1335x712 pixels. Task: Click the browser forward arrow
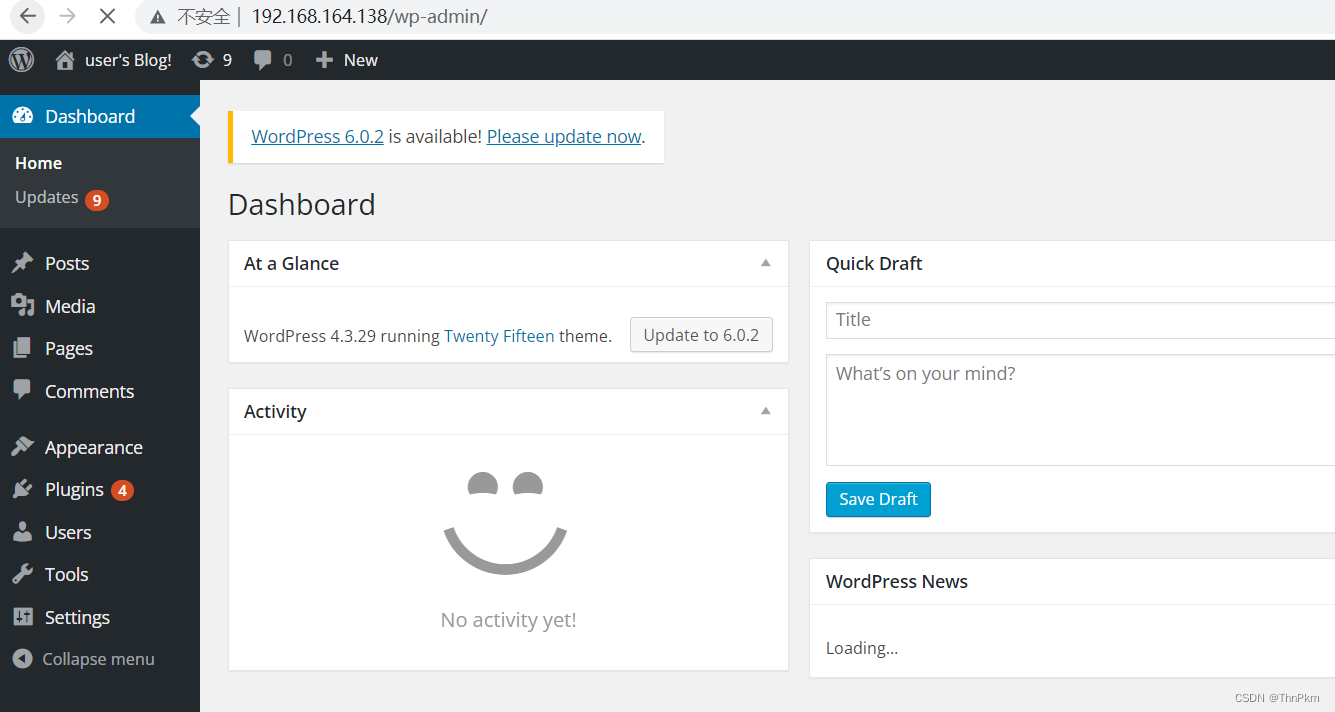pos(67,16)
